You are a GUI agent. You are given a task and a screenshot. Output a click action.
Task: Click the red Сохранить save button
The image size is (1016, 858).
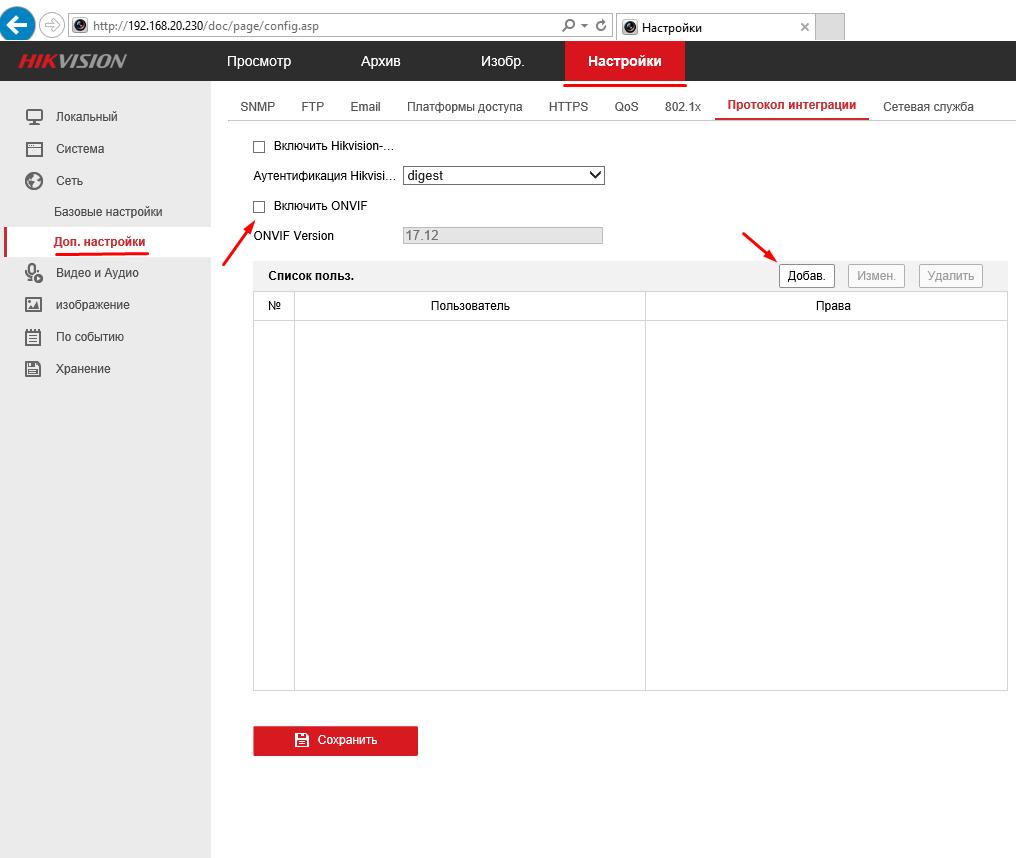point(335,740)
